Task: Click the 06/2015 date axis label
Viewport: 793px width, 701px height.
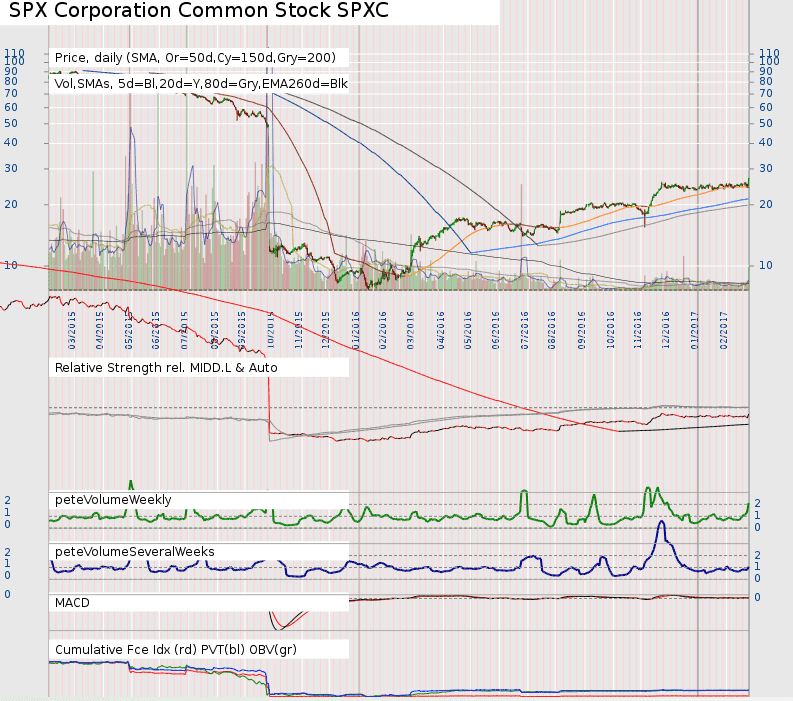Action: [156, 330]
